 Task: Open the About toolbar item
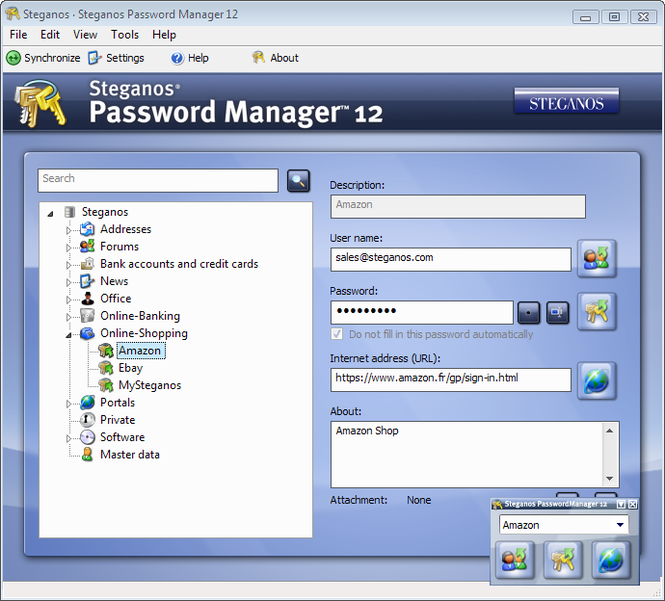(x=275, y=58)
